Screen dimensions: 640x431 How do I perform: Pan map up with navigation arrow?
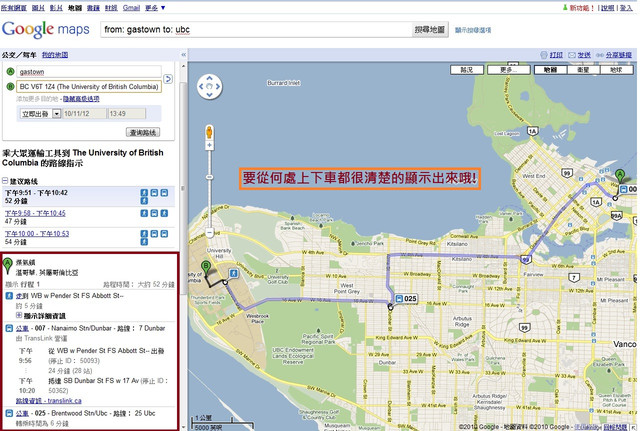pyautogui.click(x=209, y=78)
